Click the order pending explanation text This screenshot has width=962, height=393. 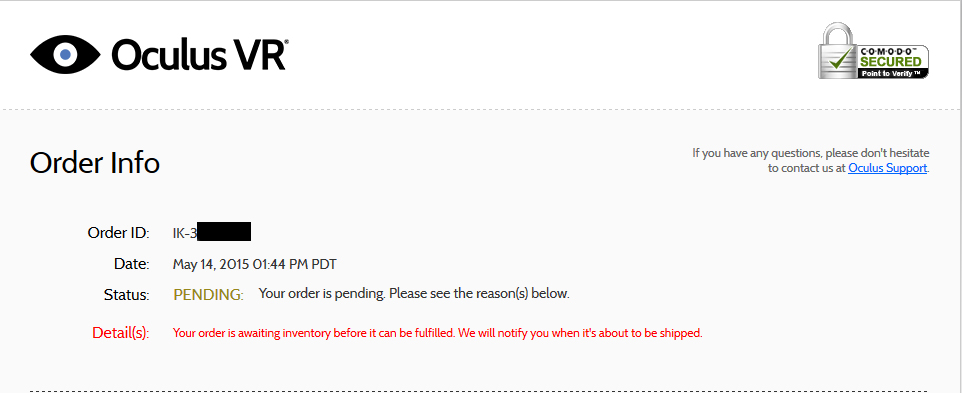click(x=414, y=294)
